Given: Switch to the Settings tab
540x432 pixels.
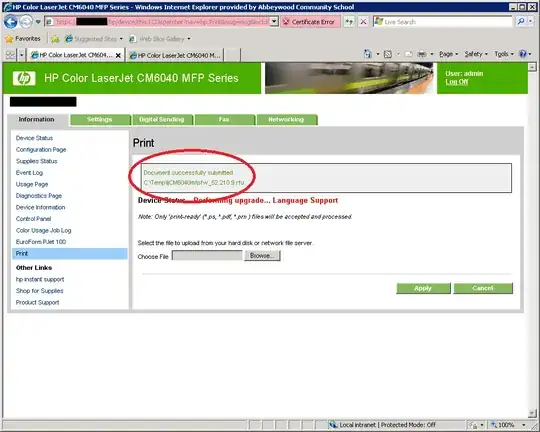Looking at the screenshot, I should tap(100, 120).
